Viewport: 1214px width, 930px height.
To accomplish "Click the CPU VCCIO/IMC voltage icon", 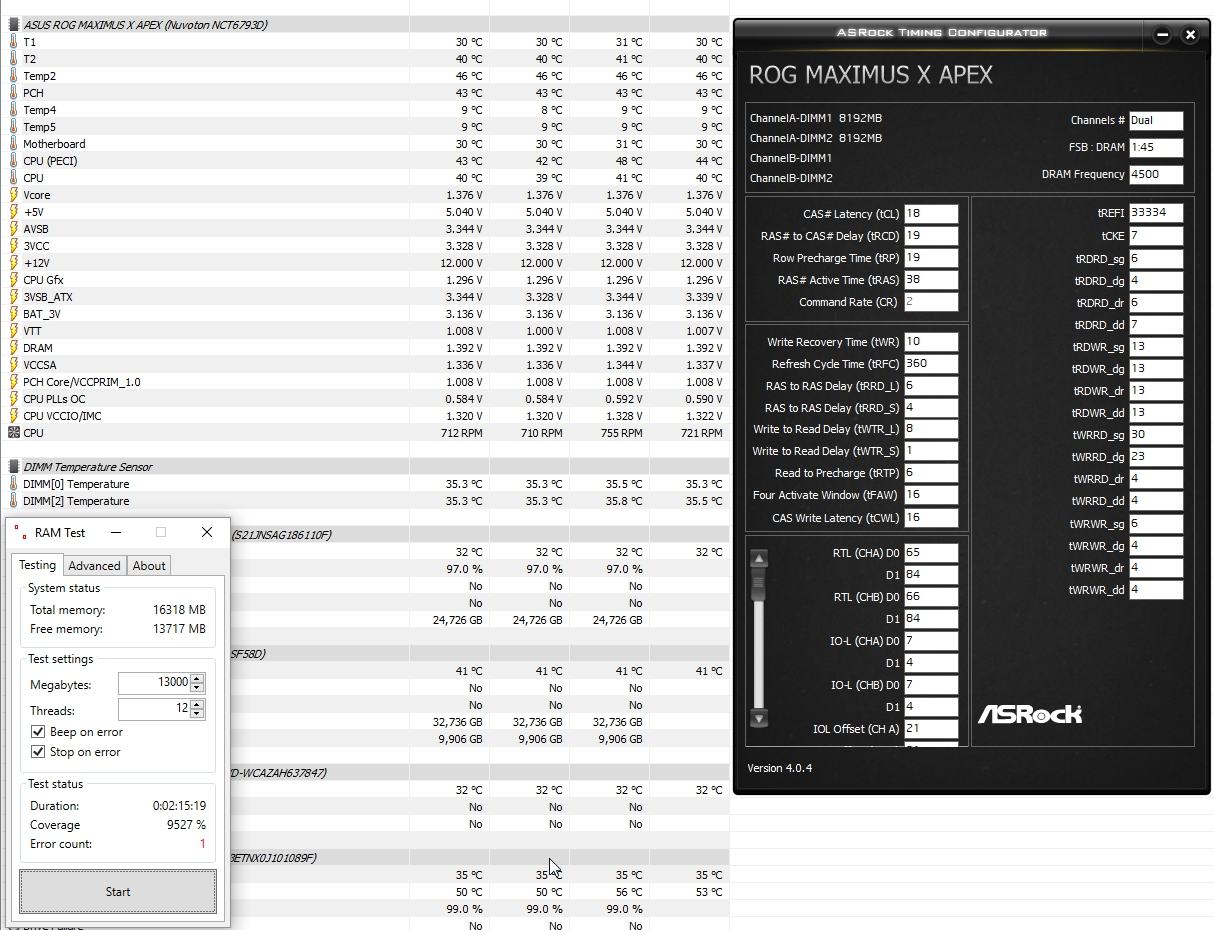I will 13,416.
